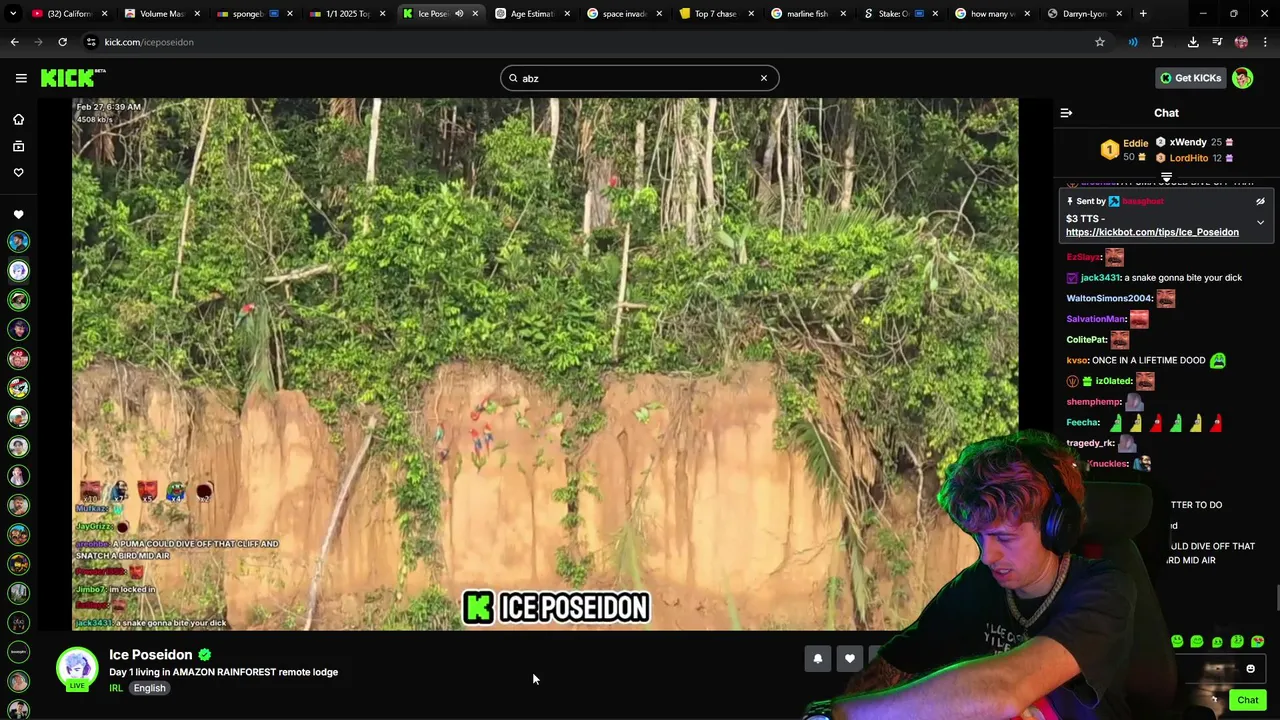The image size is (1280, 720).
Task: Open the emote picker in the chat input
Action: pyautogui.click(x=1250, y=669)
